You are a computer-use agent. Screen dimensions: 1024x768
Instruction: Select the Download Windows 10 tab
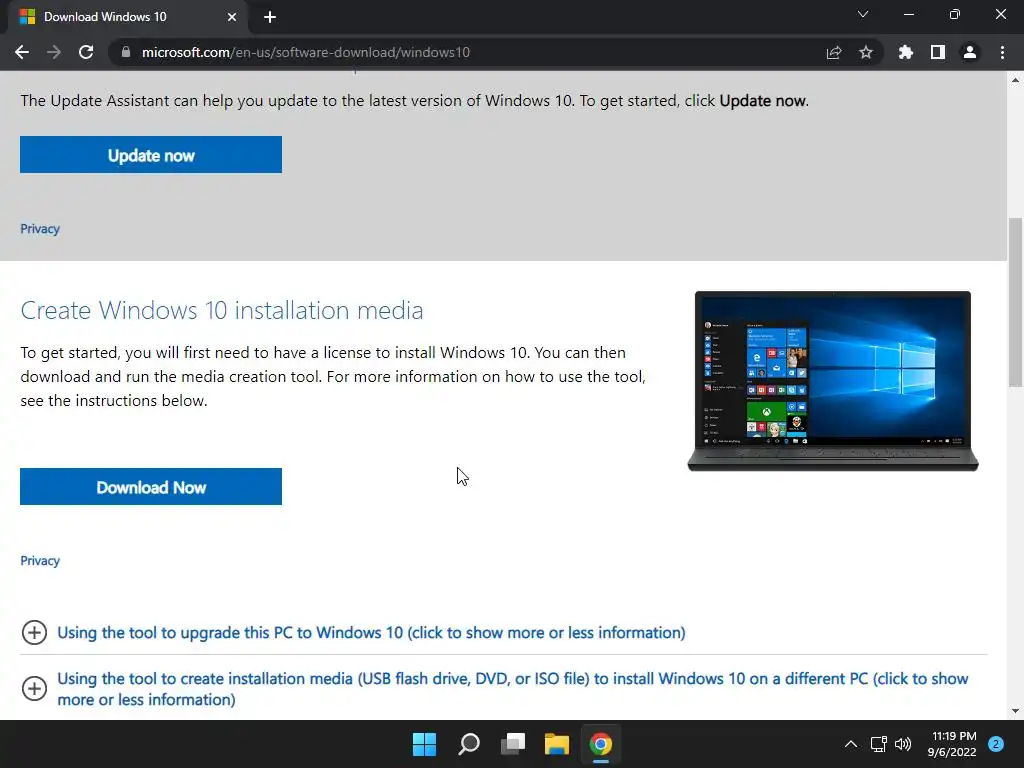click(128, 17)
